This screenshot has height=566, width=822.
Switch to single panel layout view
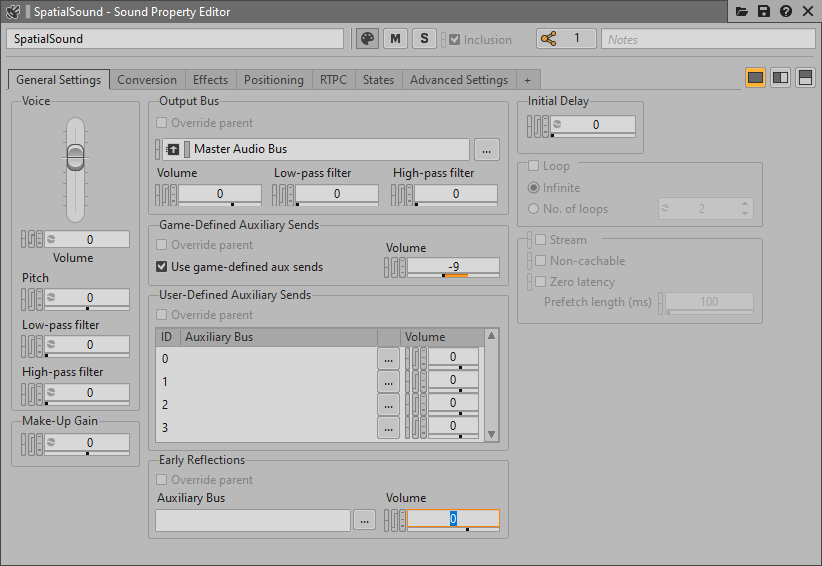coord(755,78)
